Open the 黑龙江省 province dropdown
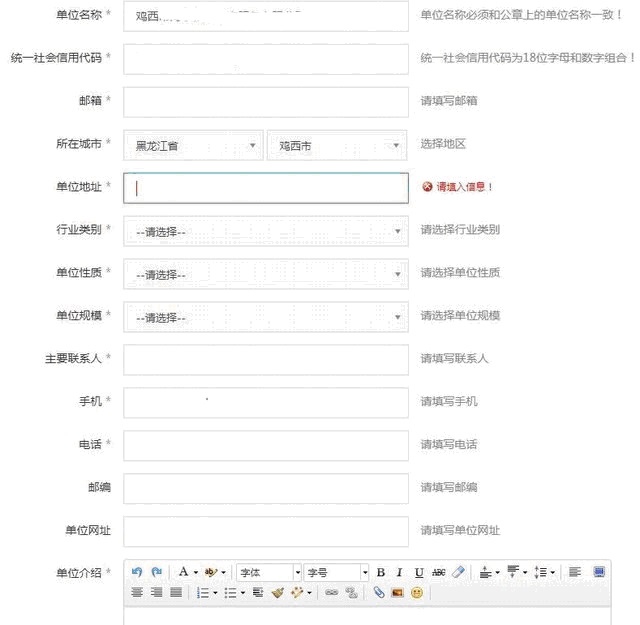The image size is (640, 625). pos(193,145)
